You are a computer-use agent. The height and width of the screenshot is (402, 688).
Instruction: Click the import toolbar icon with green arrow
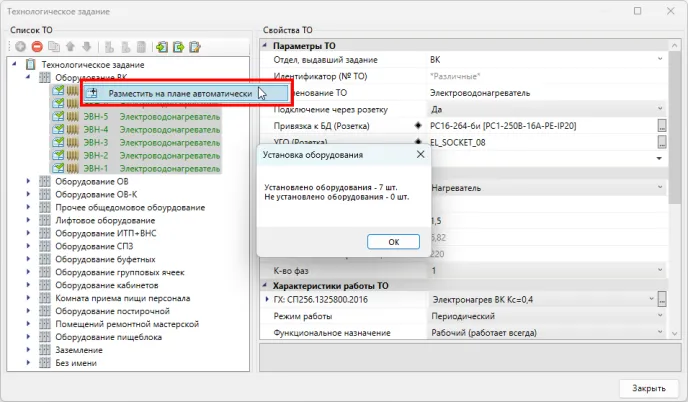click(162, 46)
